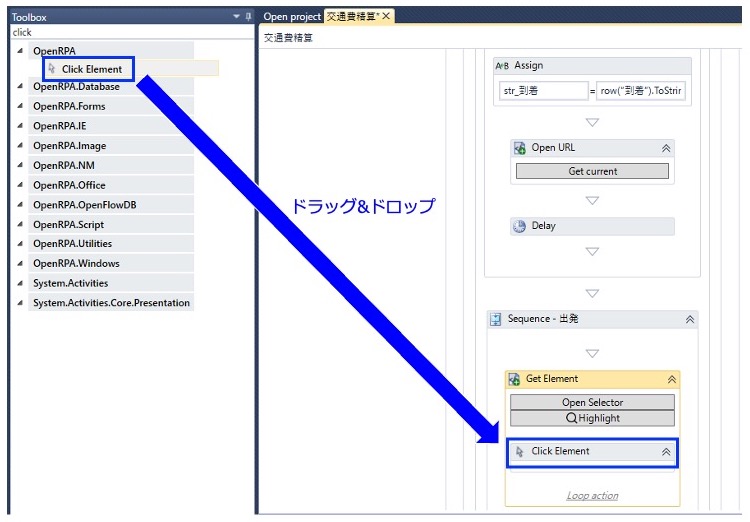Screen dimensions: 750x522
Task: Collapse the Sequence - 出発 activity
Action: (x=690, y=319)
